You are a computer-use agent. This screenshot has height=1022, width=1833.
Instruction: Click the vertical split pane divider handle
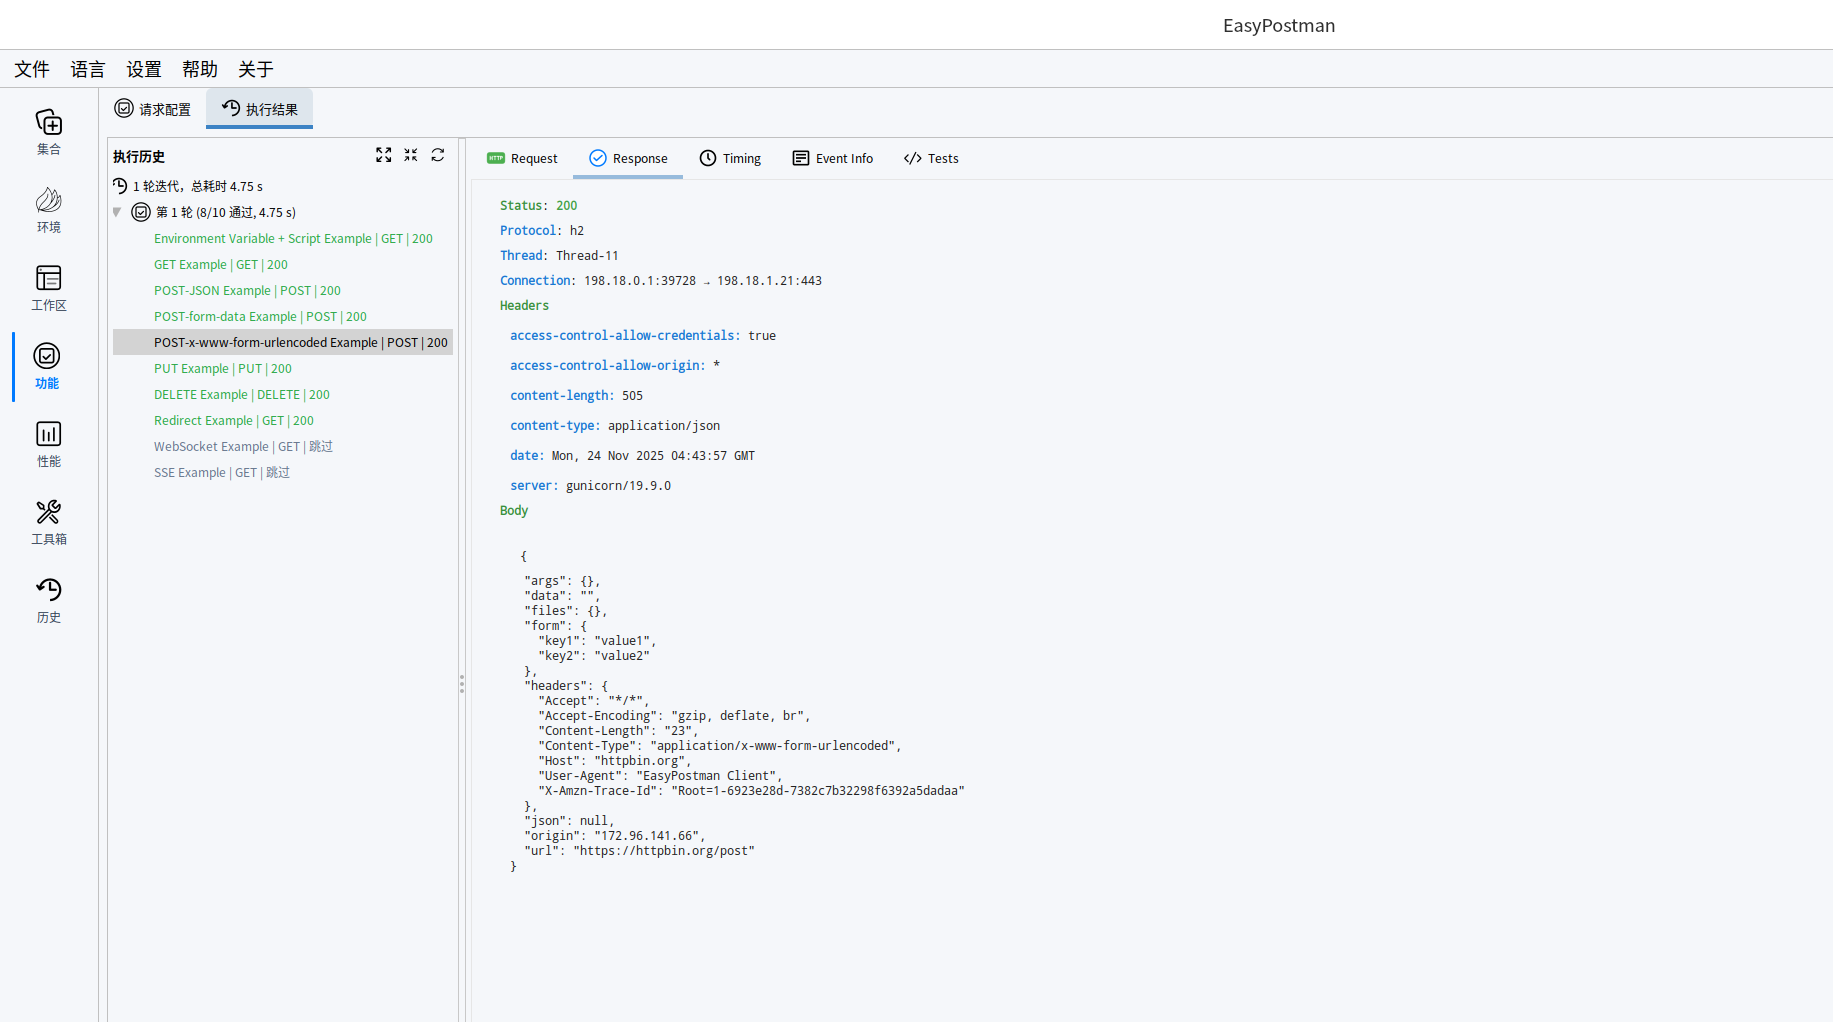coord(462,684)
